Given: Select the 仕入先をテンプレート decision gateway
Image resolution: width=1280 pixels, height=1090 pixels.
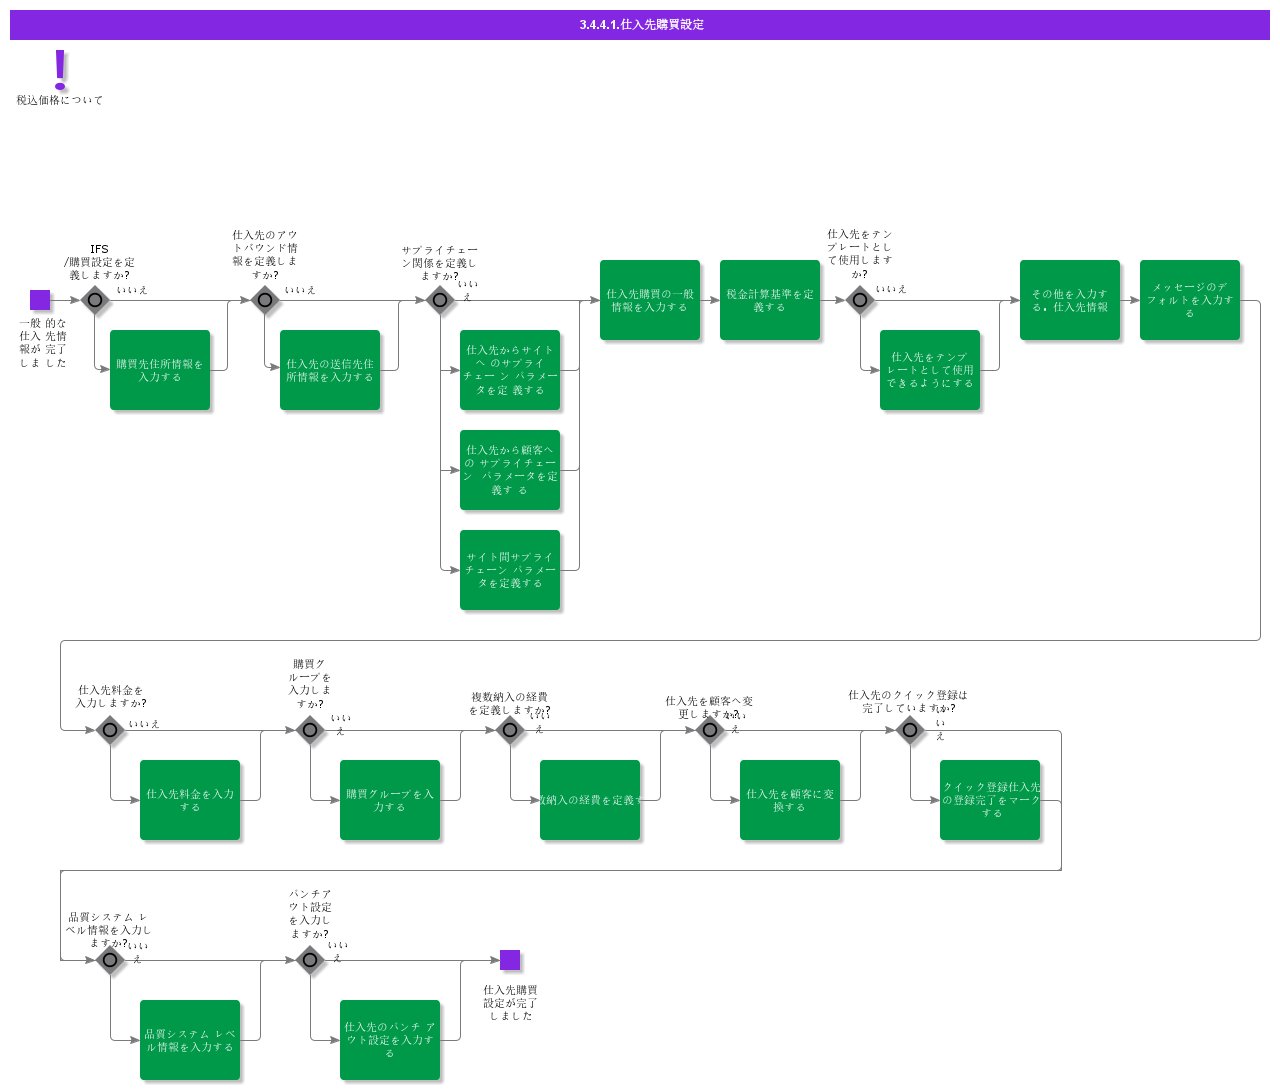Looking at the screenshot, I should pos(860,300).
